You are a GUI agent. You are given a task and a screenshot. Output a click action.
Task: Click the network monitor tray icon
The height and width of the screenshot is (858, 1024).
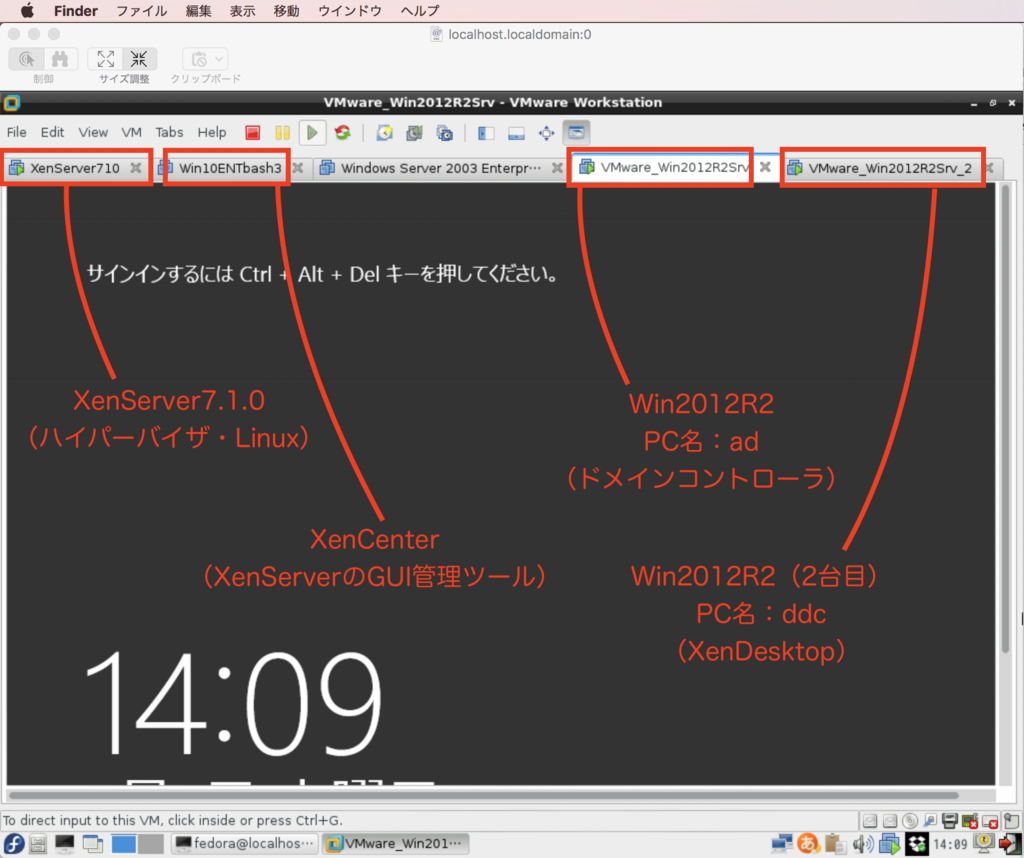pos(782,844)
